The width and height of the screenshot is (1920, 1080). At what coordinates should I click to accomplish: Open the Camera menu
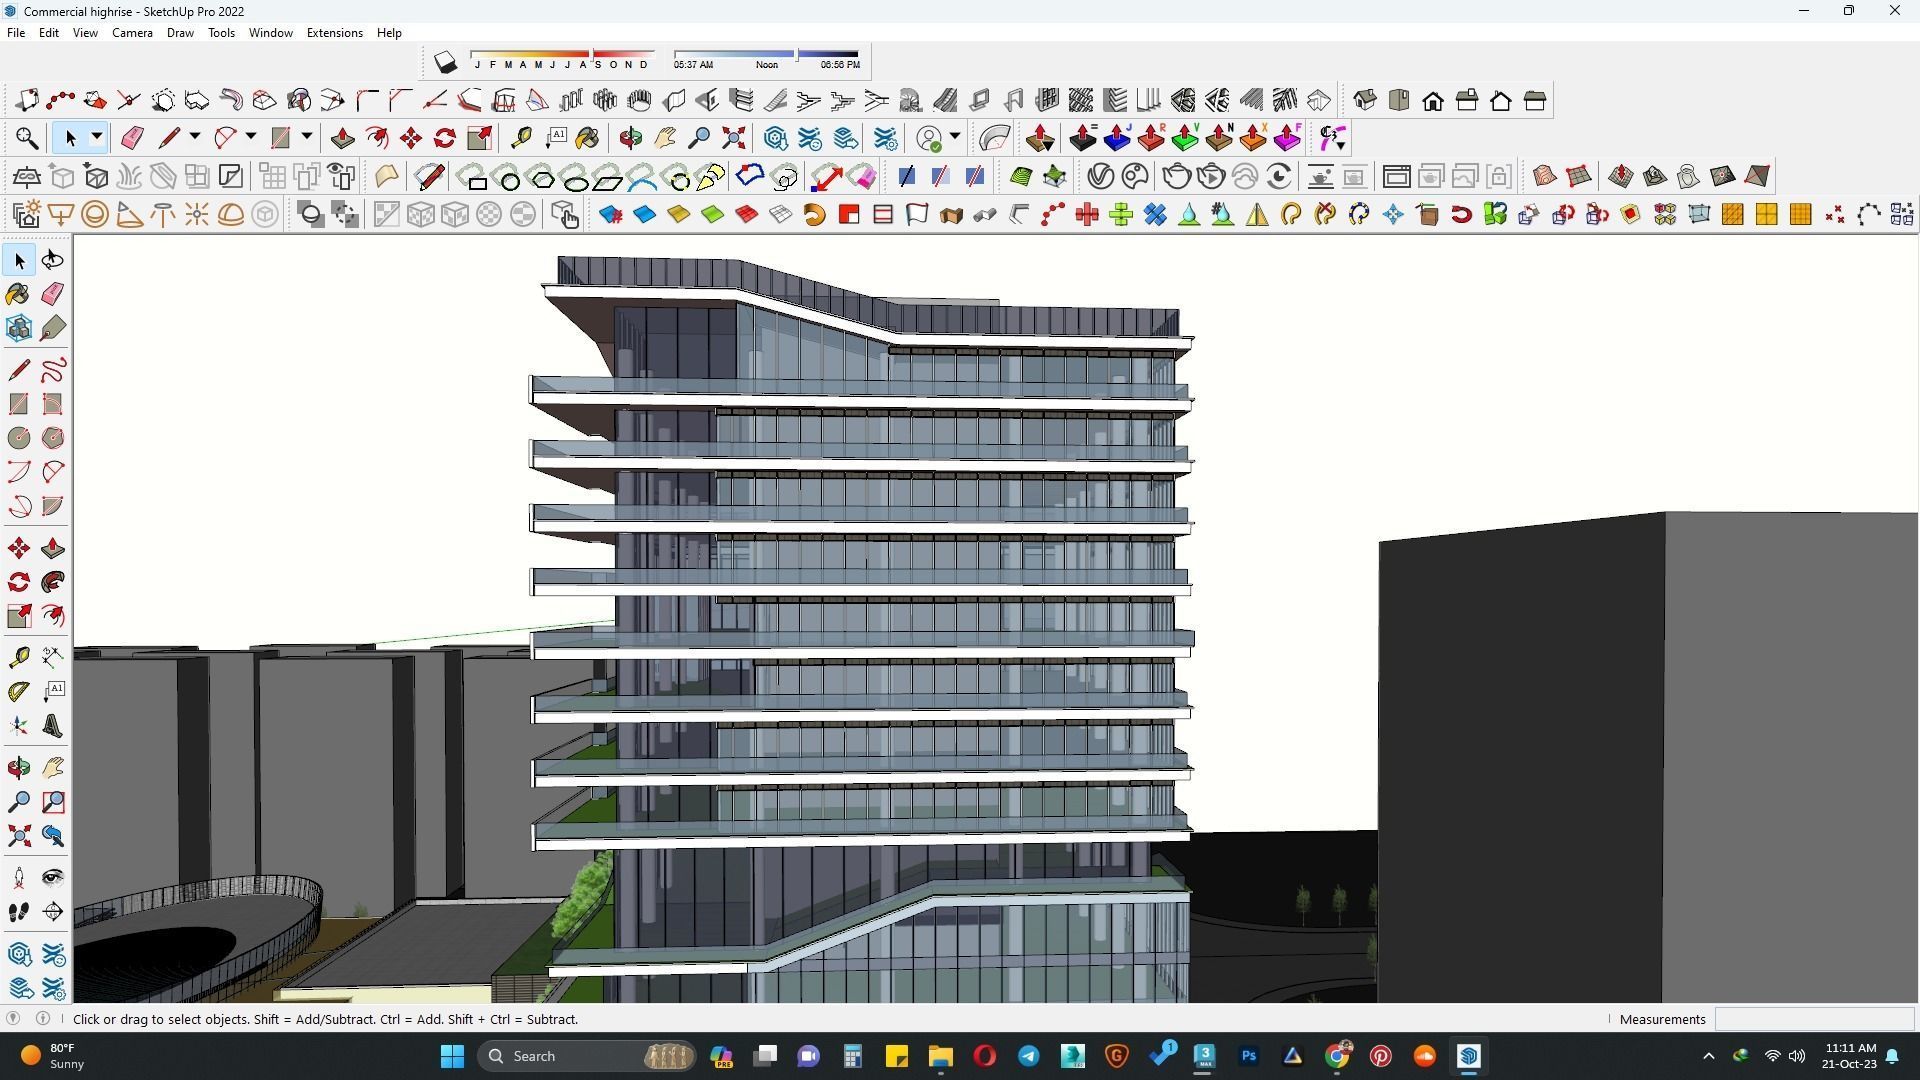[132, 33]
